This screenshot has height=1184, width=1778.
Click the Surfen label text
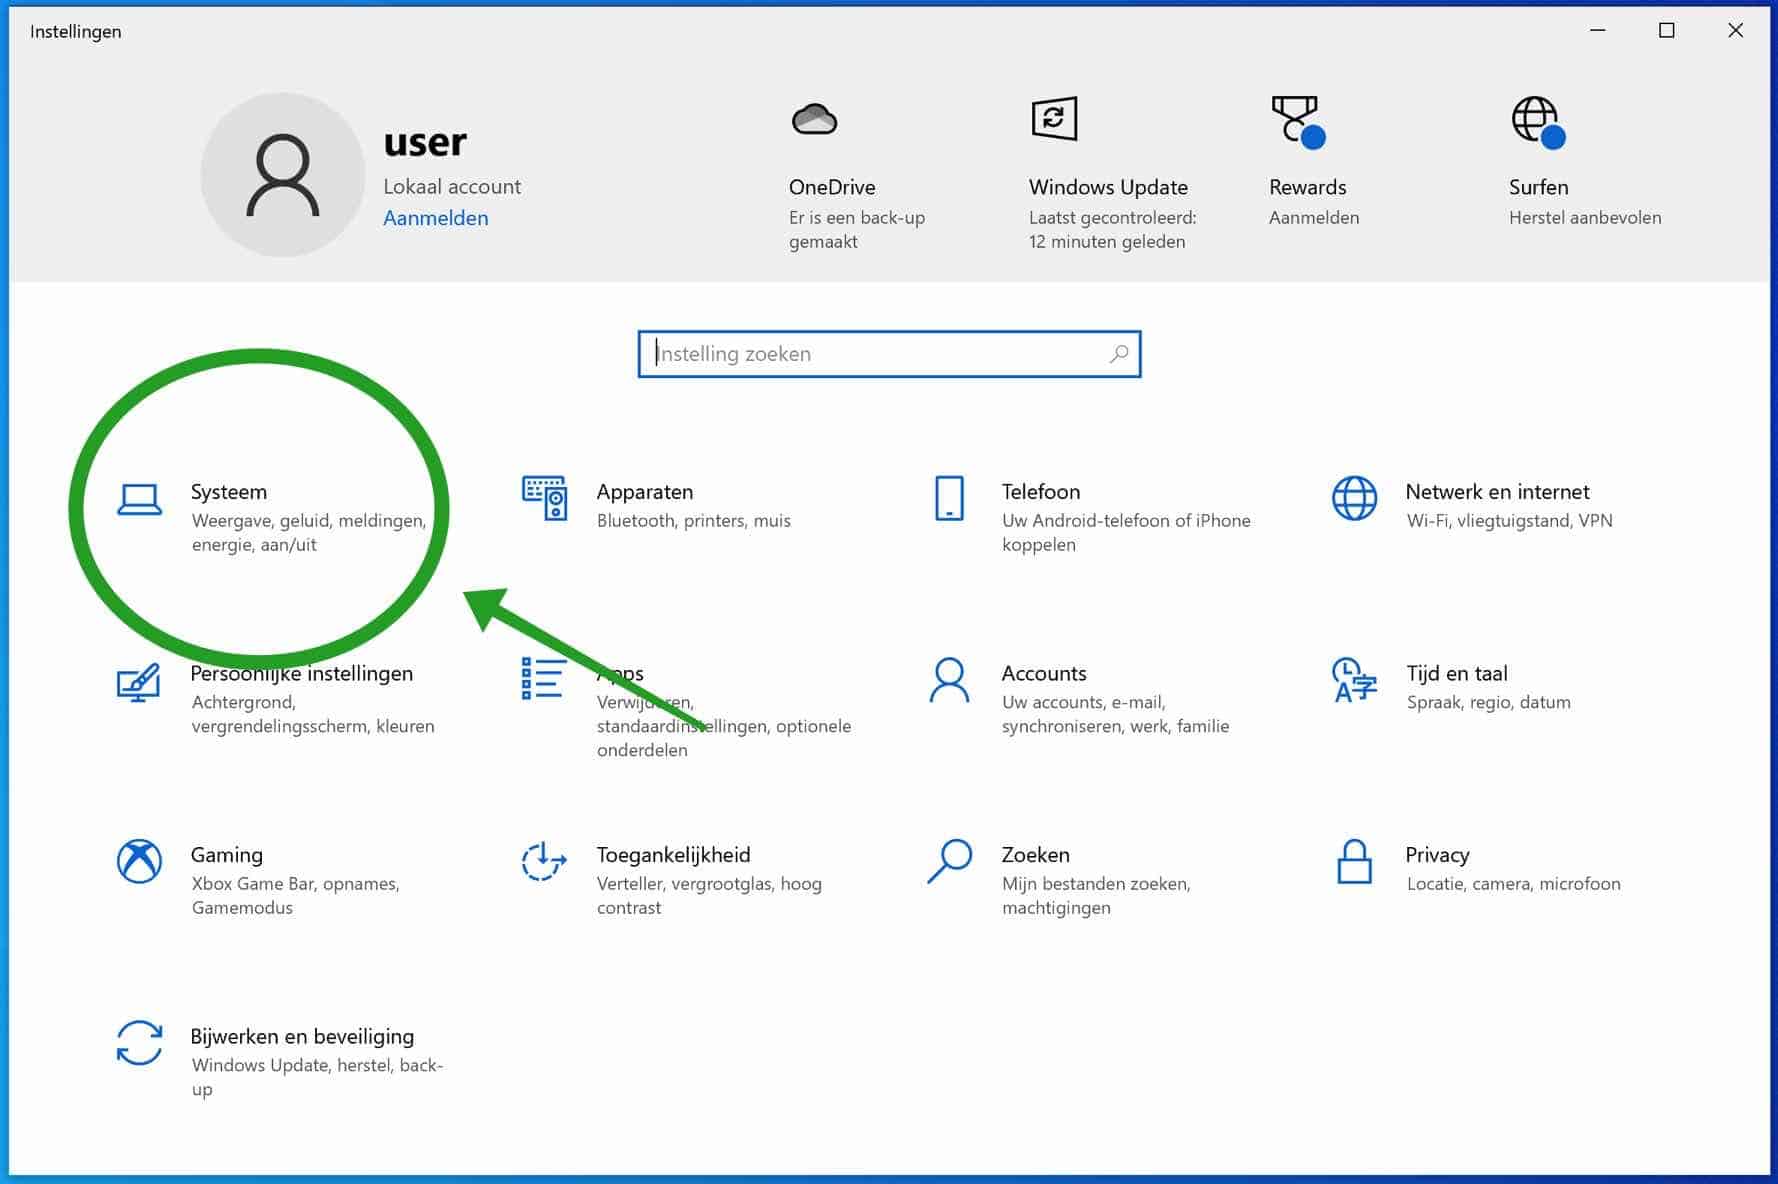(x=1539, y=187)
